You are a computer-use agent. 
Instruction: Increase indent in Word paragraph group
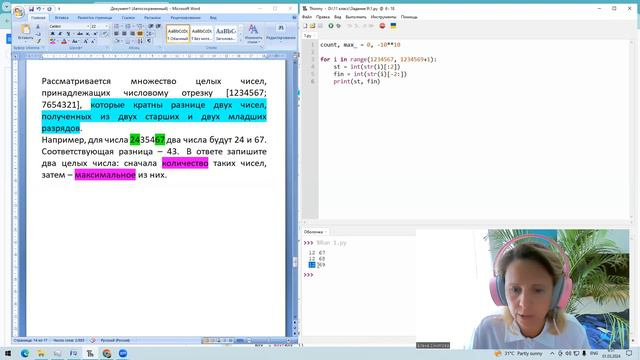tap(158, 26)
